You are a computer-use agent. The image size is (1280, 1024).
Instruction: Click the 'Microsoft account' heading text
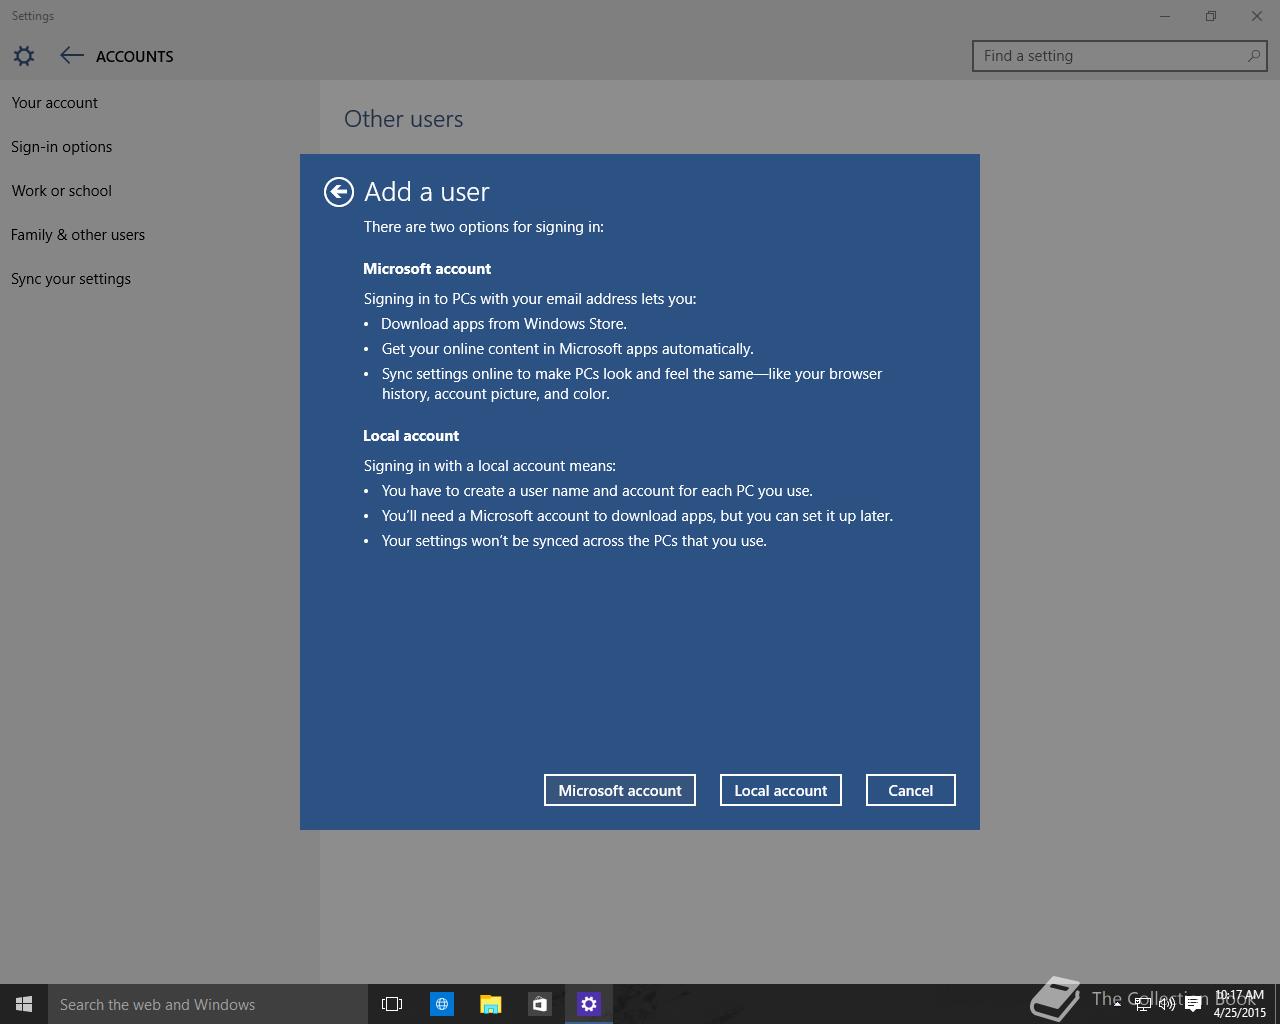pos(427,269)
